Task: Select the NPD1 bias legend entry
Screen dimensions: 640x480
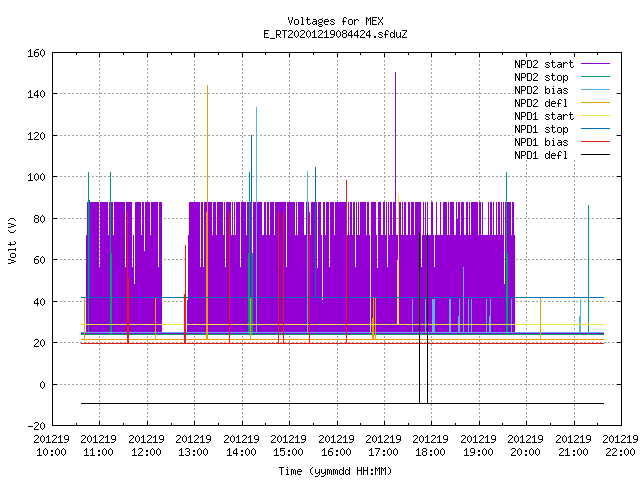Action: [541, 142]
